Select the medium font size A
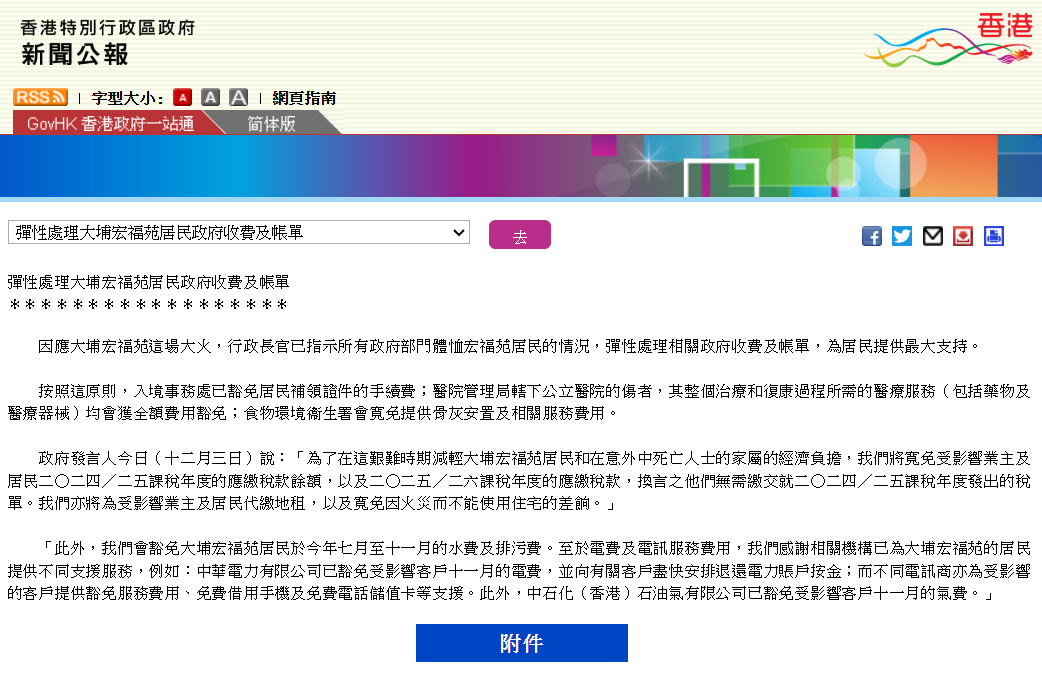The image size is (1042, 675). click(210, 97)
